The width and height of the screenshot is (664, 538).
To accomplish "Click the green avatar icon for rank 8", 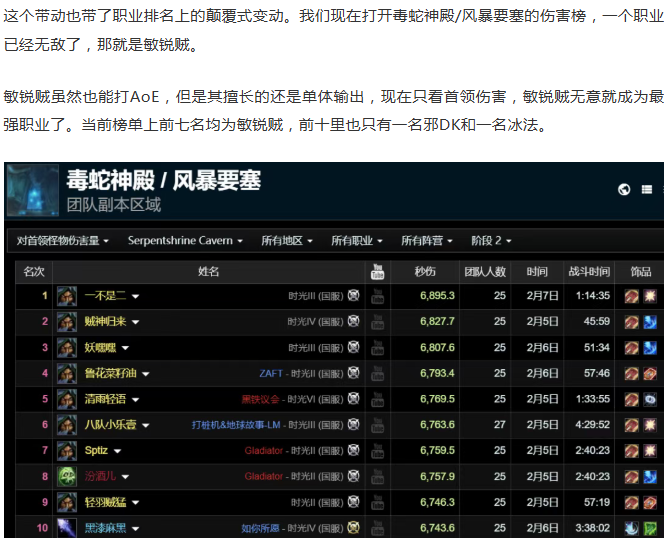I will 67,476.
